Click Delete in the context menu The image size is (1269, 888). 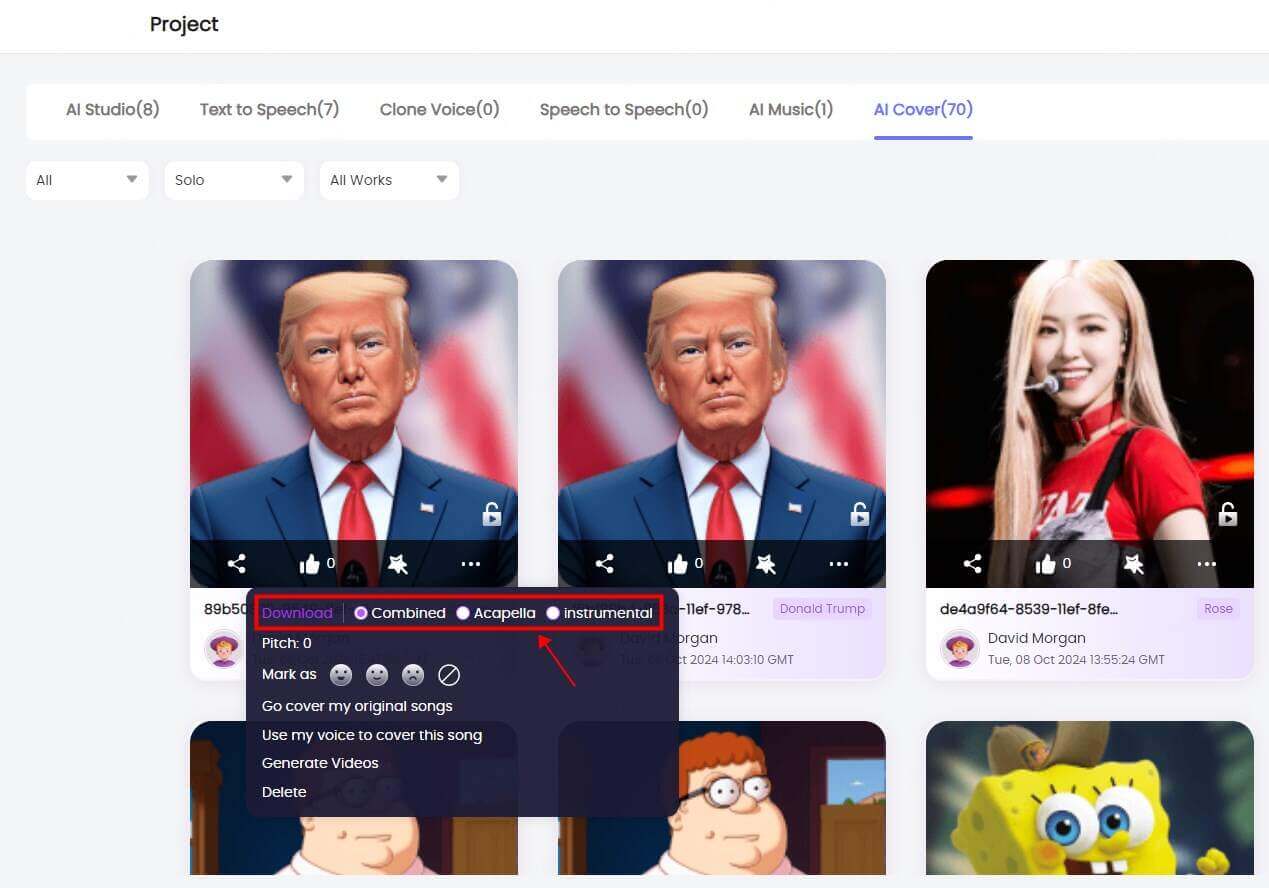284,792
